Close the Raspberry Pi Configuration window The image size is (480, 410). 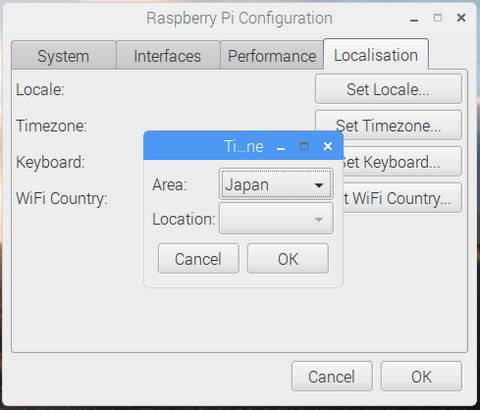point(461,18)
